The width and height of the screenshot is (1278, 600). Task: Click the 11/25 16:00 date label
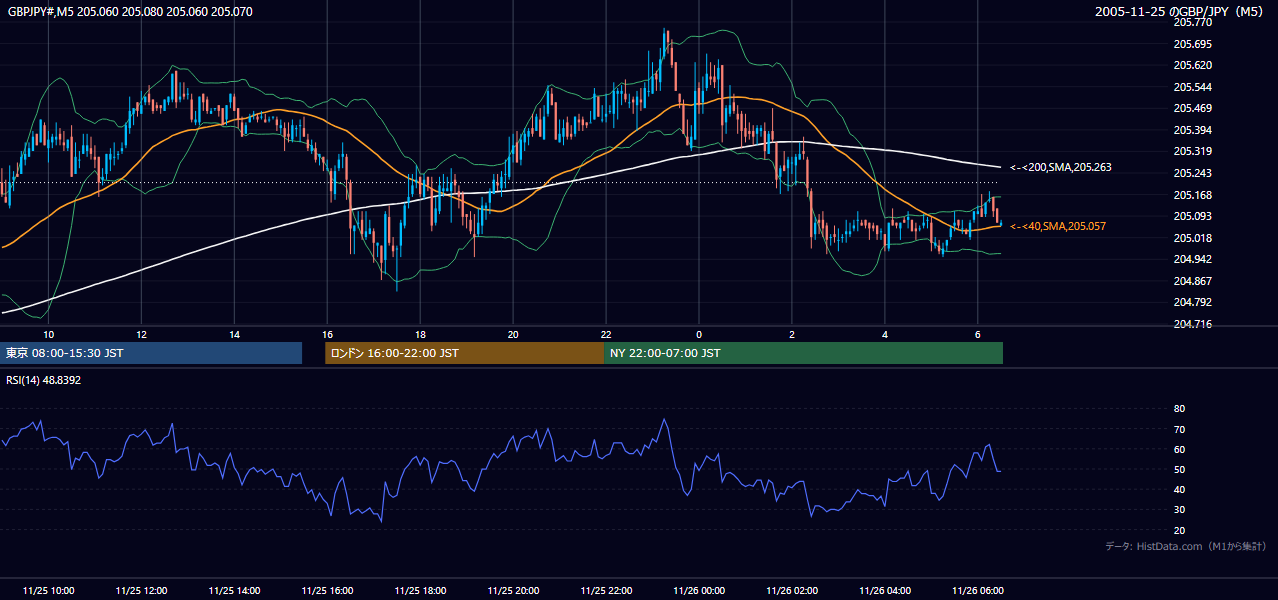(x=327, y=590)
